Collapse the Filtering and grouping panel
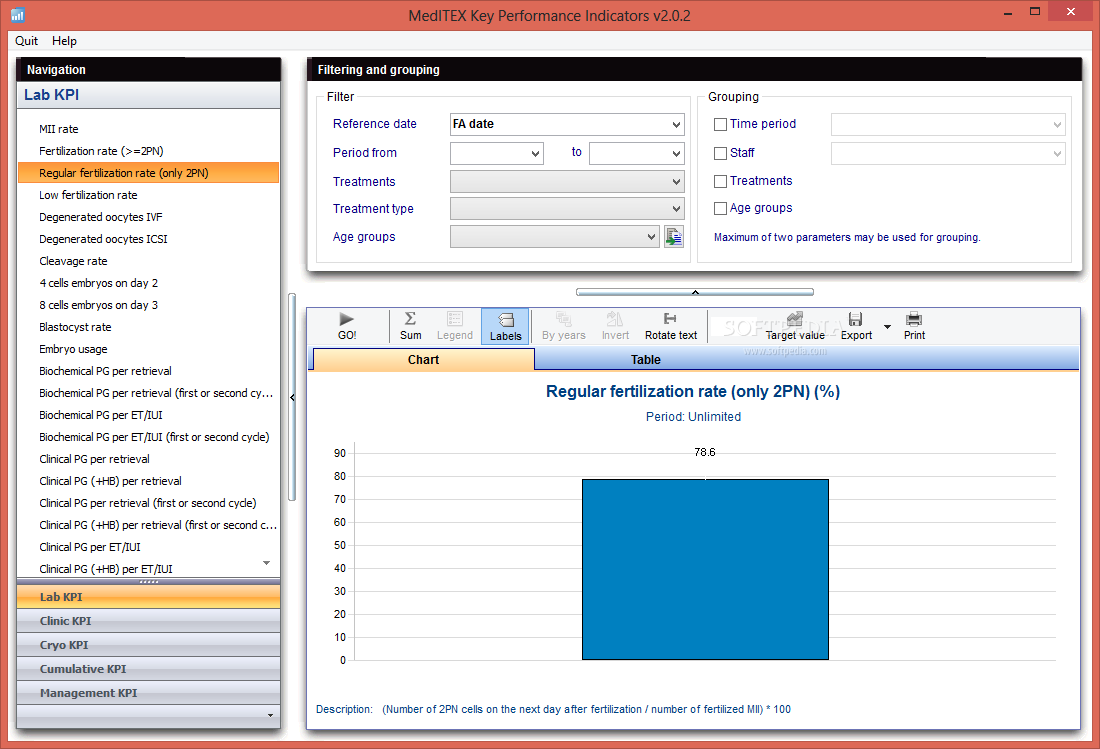Image resolution: width=1100 pixels, height=749 pixels. pos(695,292)
